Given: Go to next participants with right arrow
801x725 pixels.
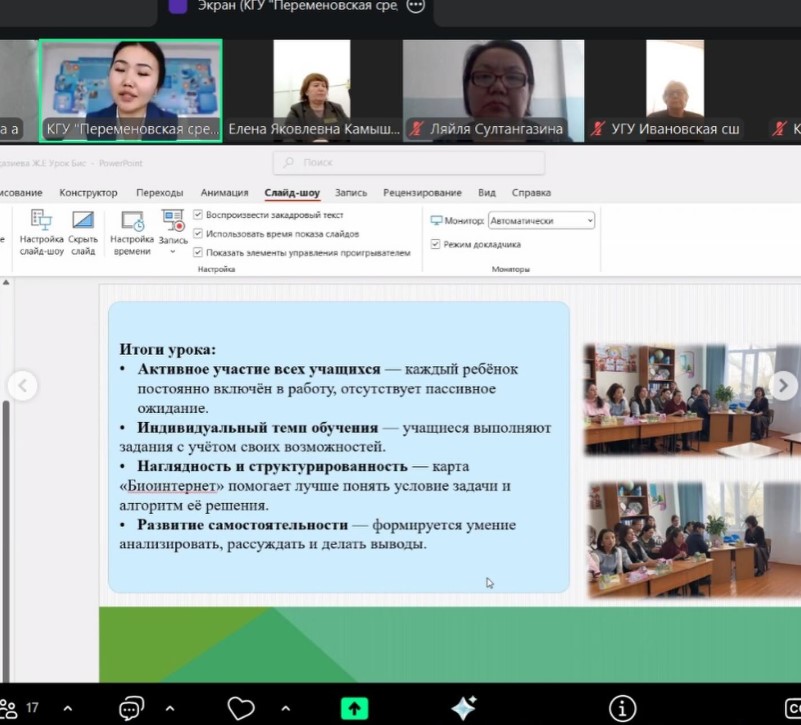Looking at the screenshot, I should click(784, 385).
